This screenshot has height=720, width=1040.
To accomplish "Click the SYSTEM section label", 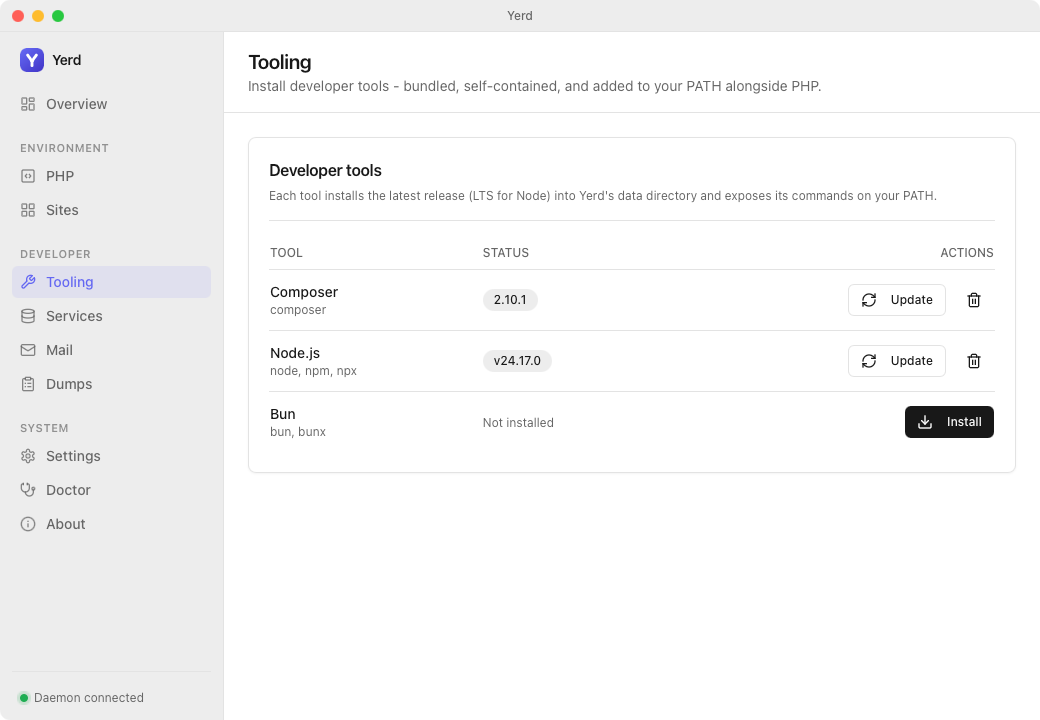I will tap(44, 428).
